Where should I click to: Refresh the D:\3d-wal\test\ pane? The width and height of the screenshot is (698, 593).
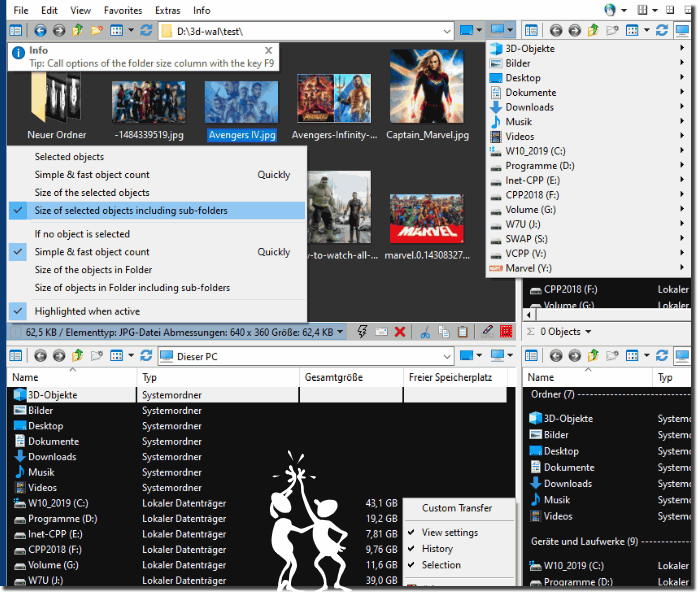tap(146, 31)
